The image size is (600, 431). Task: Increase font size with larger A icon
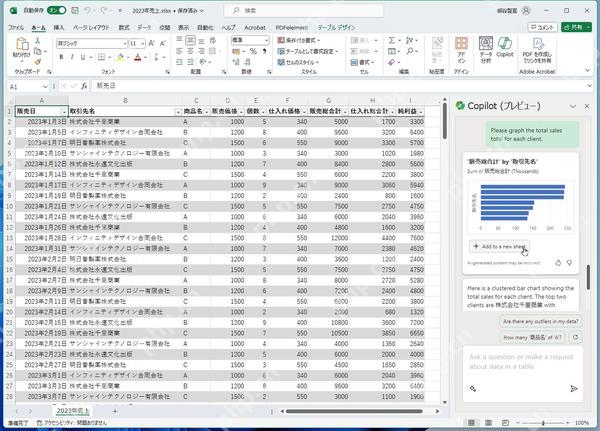click(x=152, y=43)
